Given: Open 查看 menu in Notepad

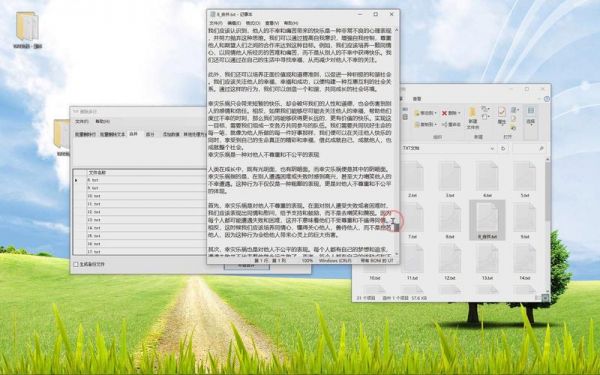Looking at the screenshot, I should (x=272, y=23).
